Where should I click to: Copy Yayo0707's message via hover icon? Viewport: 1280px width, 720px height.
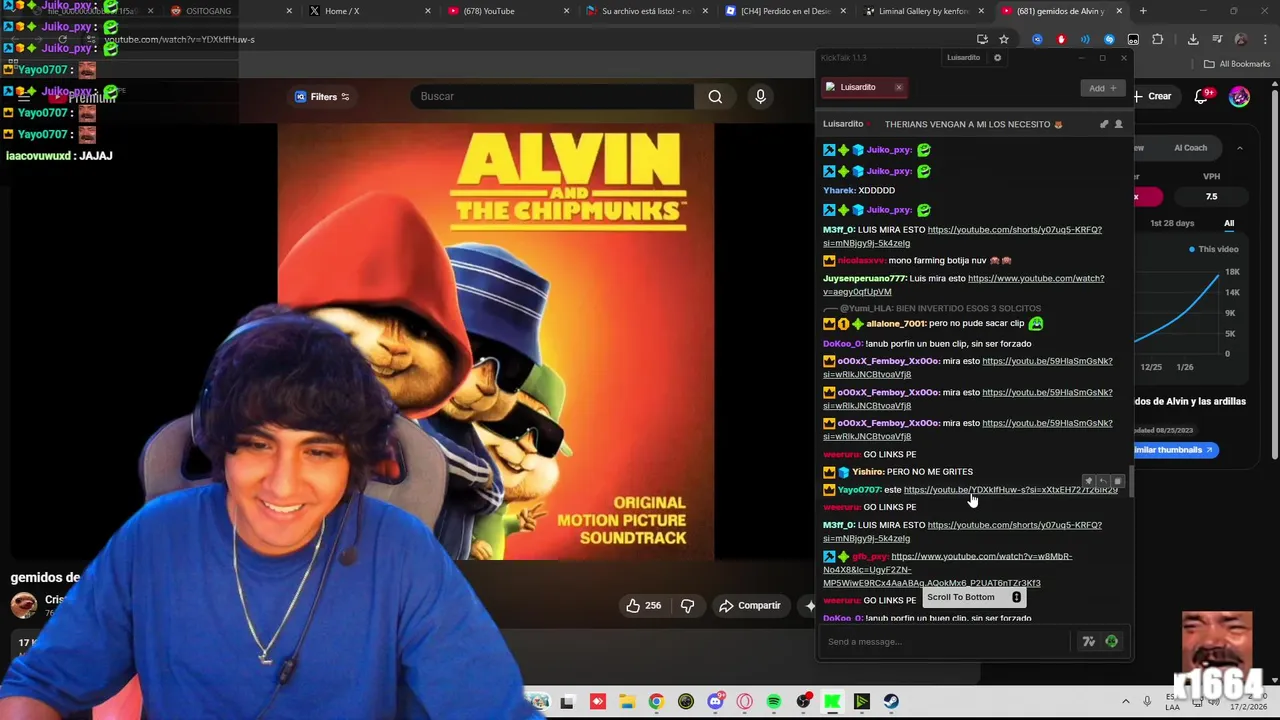[1117, 481]
